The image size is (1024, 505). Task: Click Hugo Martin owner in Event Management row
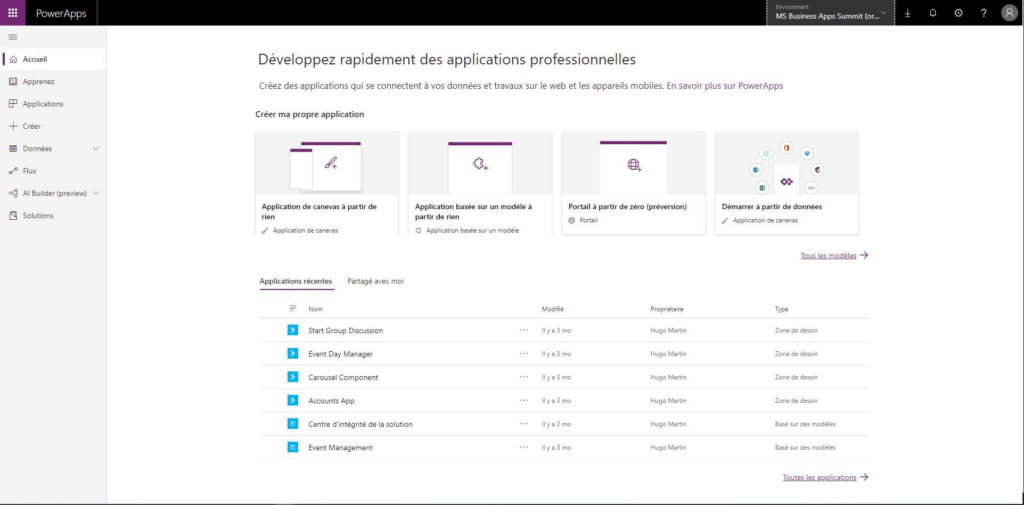(668, 448)
